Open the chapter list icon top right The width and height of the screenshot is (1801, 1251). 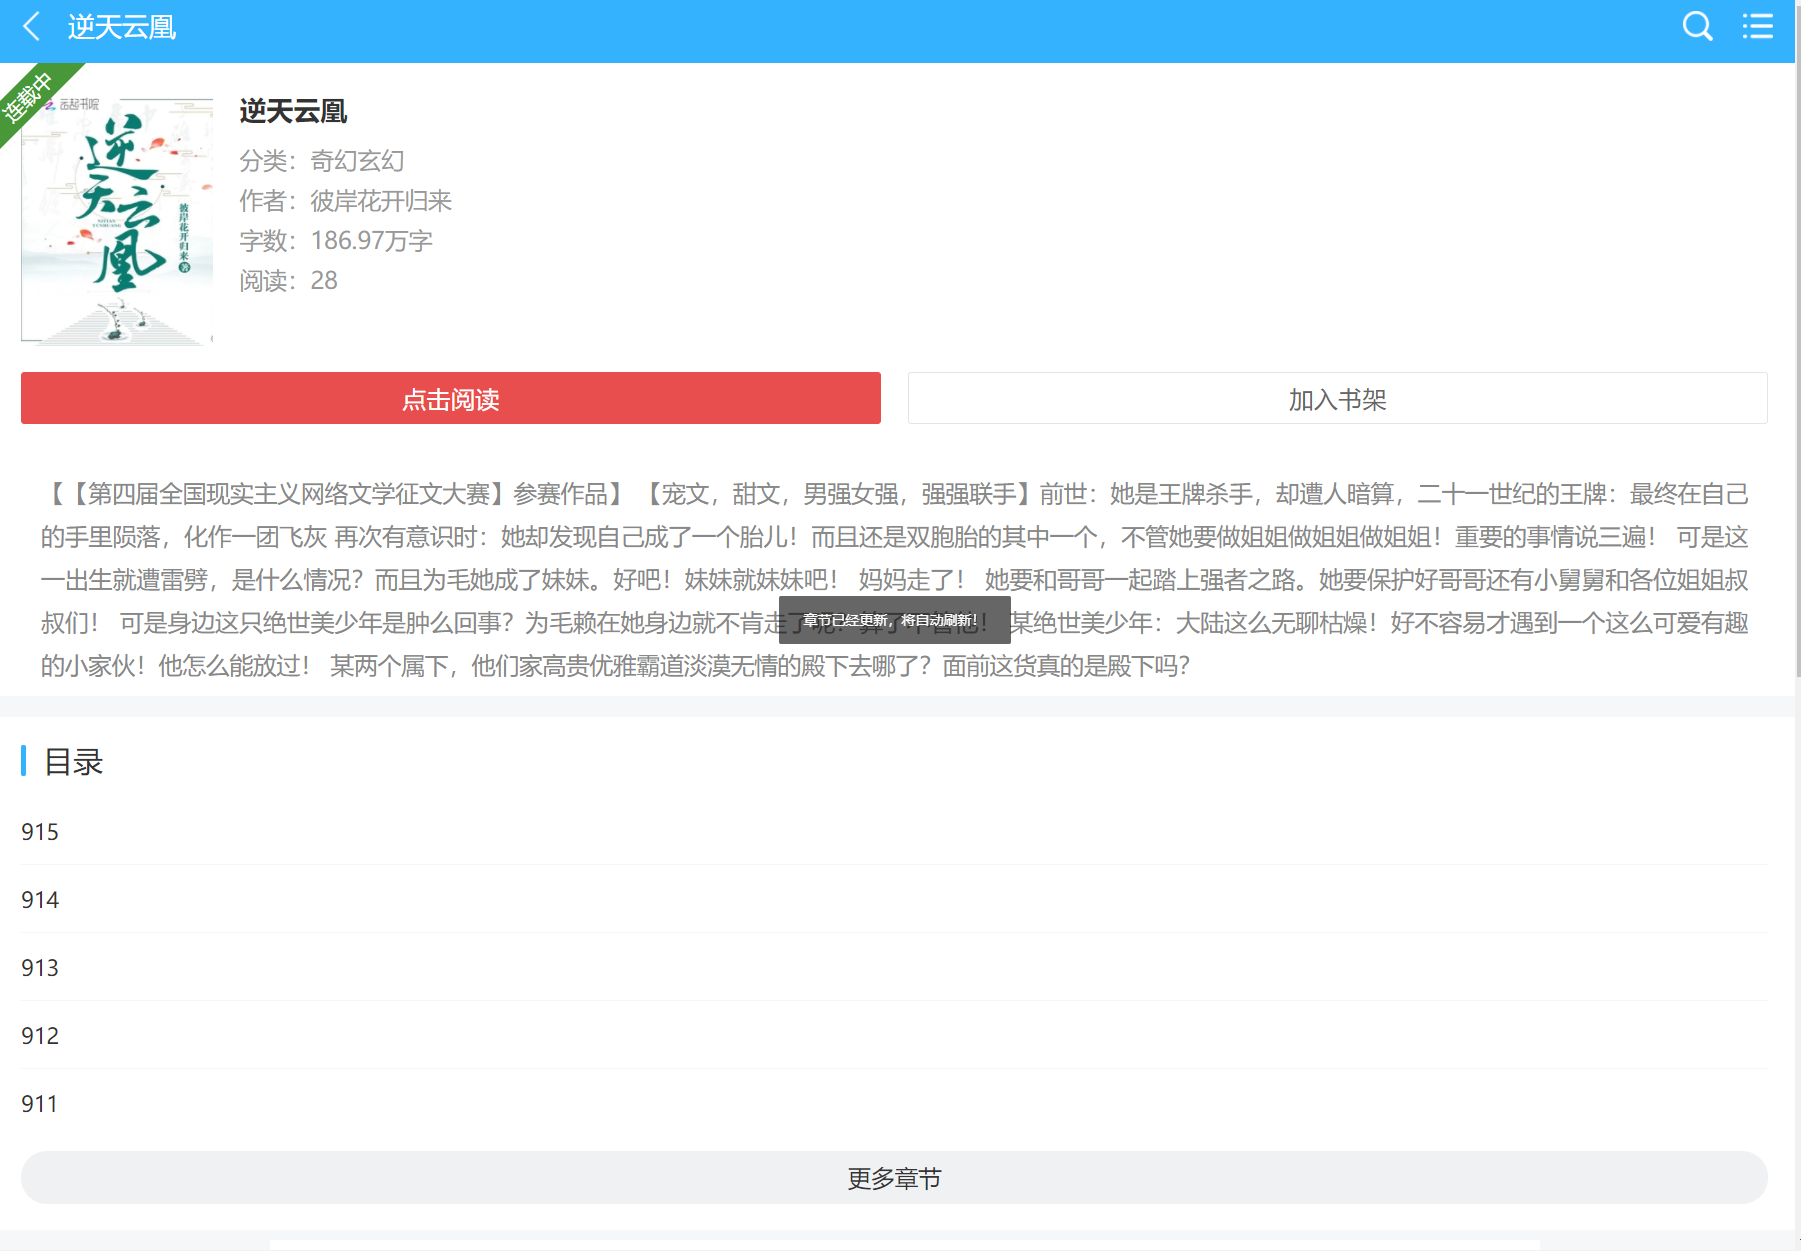point(1757,27)
